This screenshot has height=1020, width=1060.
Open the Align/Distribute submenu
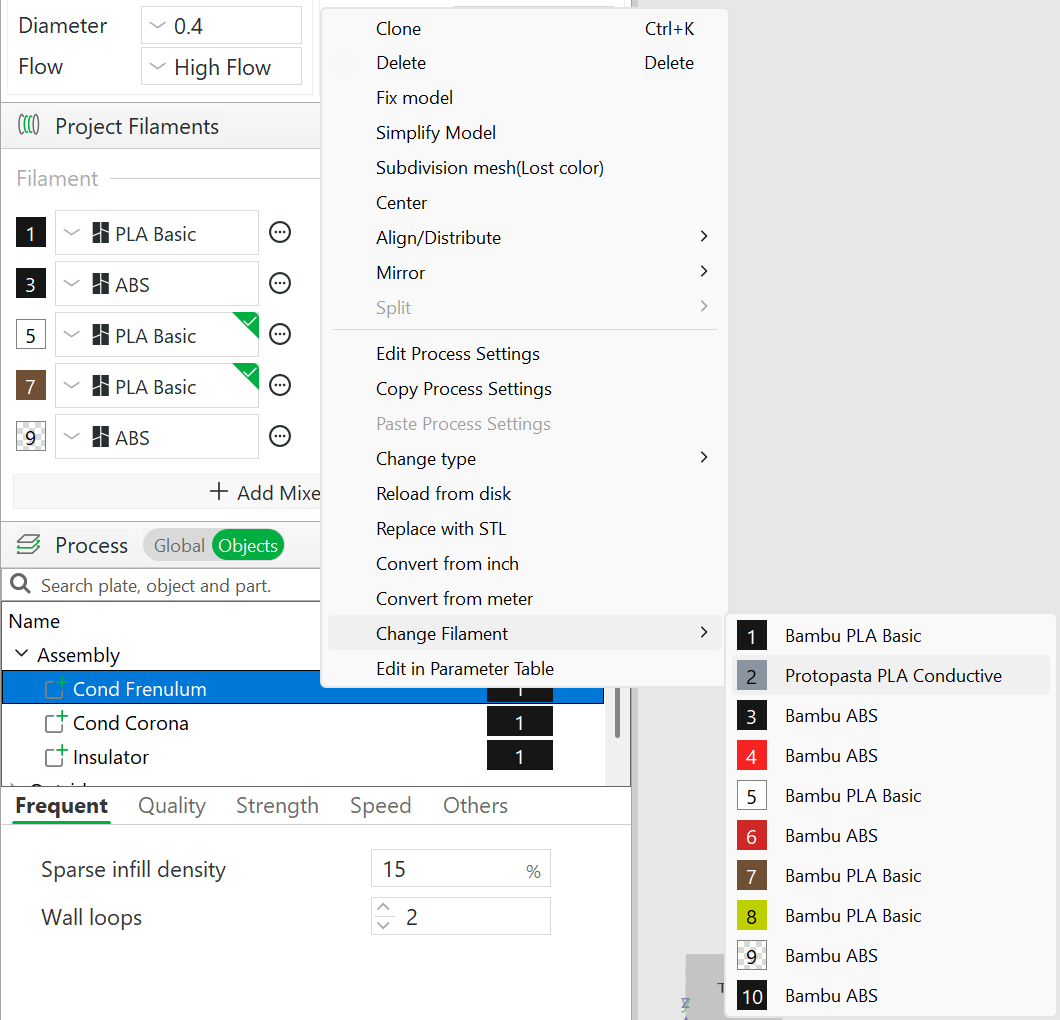pos(527,237)
